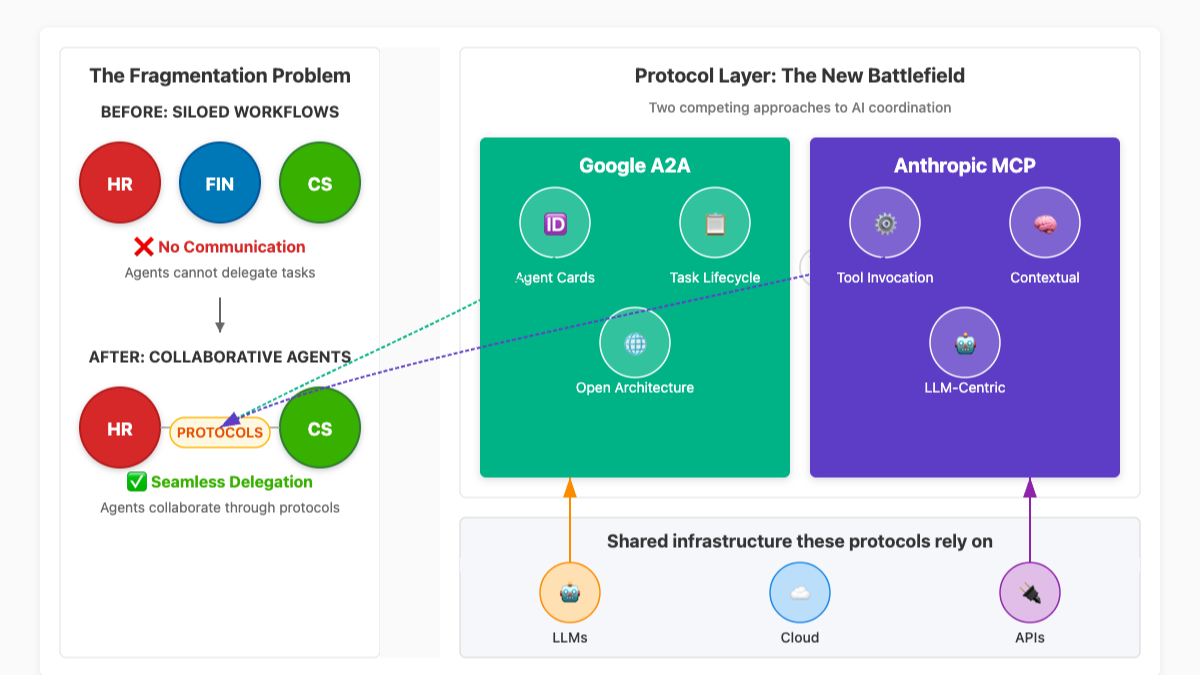This screenshot has height=675, width=1200.
Task: Click the HR circle in Collaborative Agents
Action: (x=120, y=428)
